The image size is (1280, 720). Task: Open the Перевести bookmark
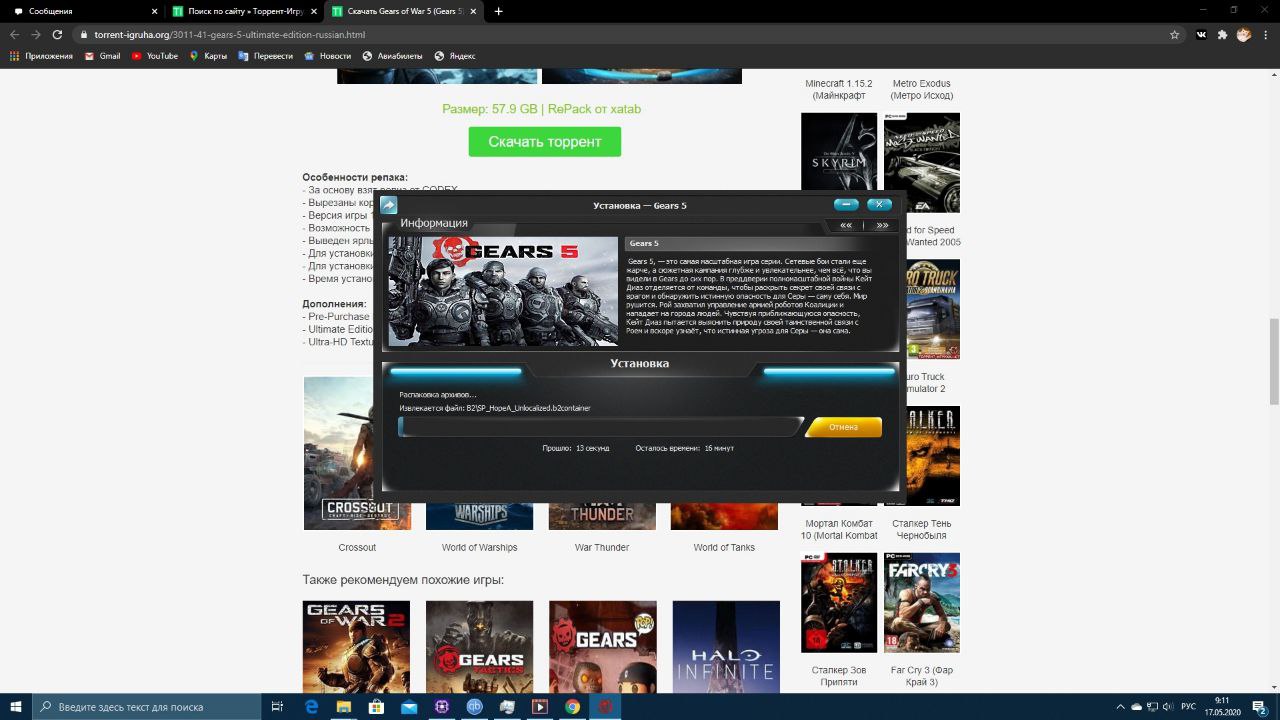point(265,56)
